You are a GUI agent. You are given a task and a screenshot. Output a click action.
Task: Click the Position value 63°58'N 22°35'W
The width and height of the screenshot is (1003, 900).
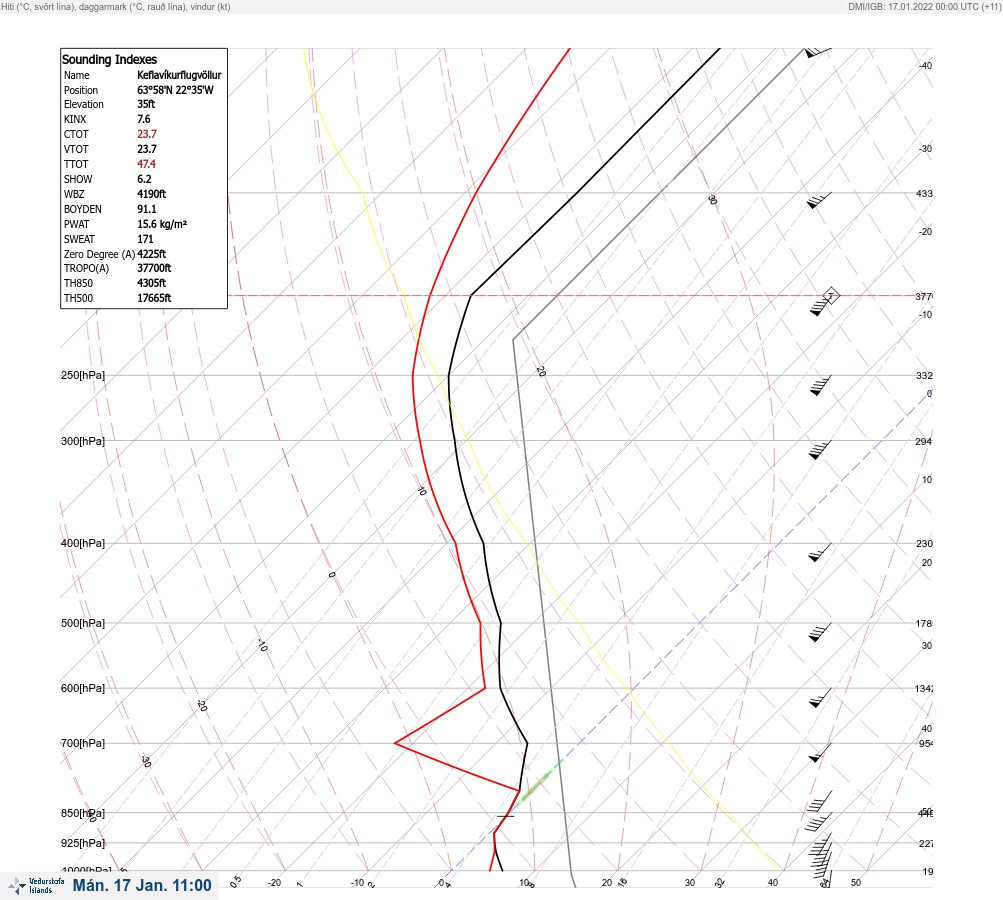(x=175, y=90)
